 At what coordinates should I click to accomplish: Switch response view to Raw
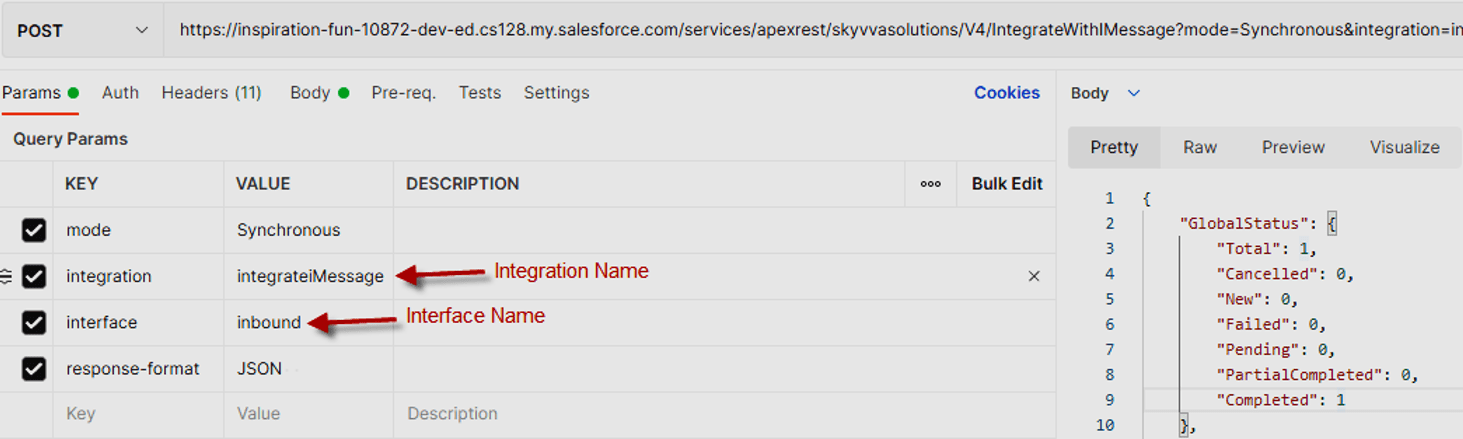[1199, 147]
